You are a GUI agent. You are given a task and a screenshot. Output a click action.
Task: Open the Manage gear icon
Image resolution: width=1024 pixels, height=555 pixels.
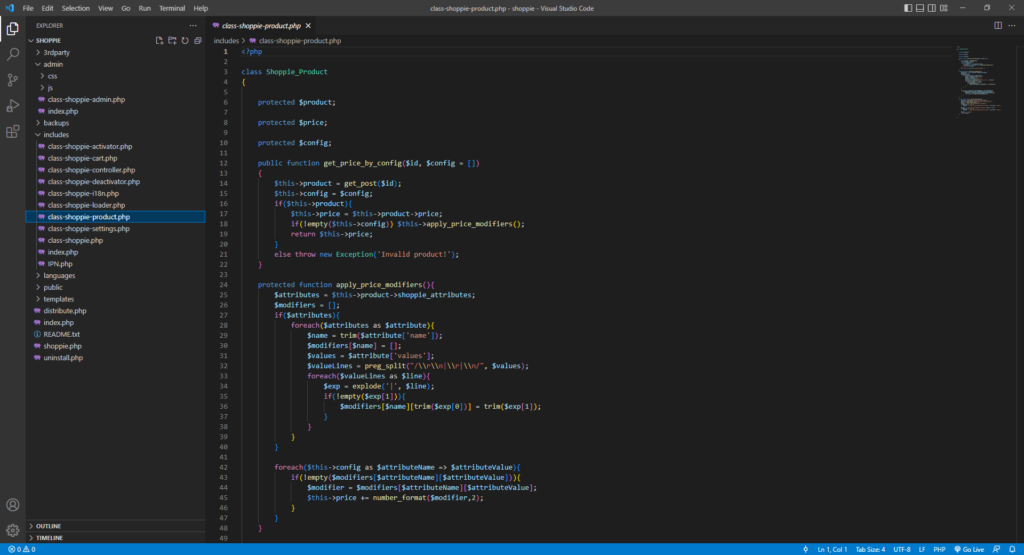click(x=12, y=530)
